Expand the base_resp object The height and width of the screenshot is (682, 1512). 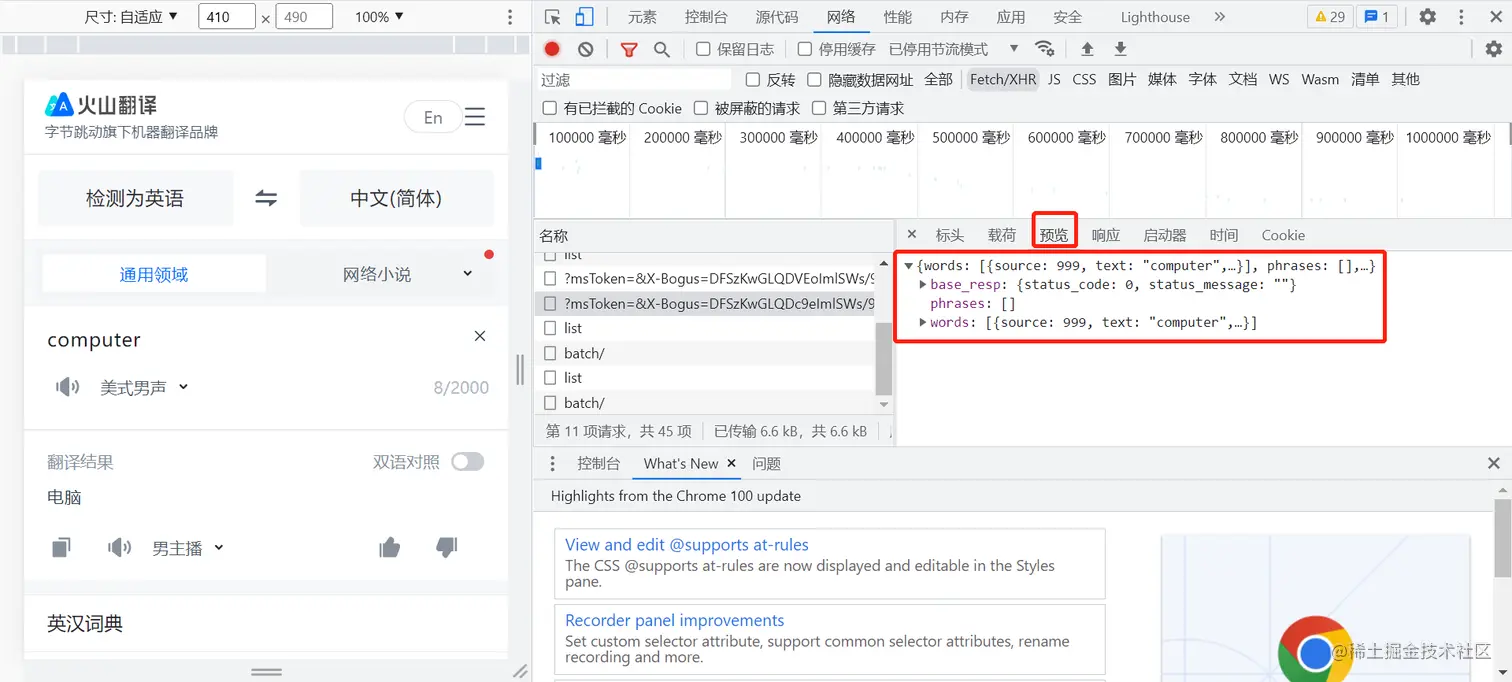click(923, 285)
